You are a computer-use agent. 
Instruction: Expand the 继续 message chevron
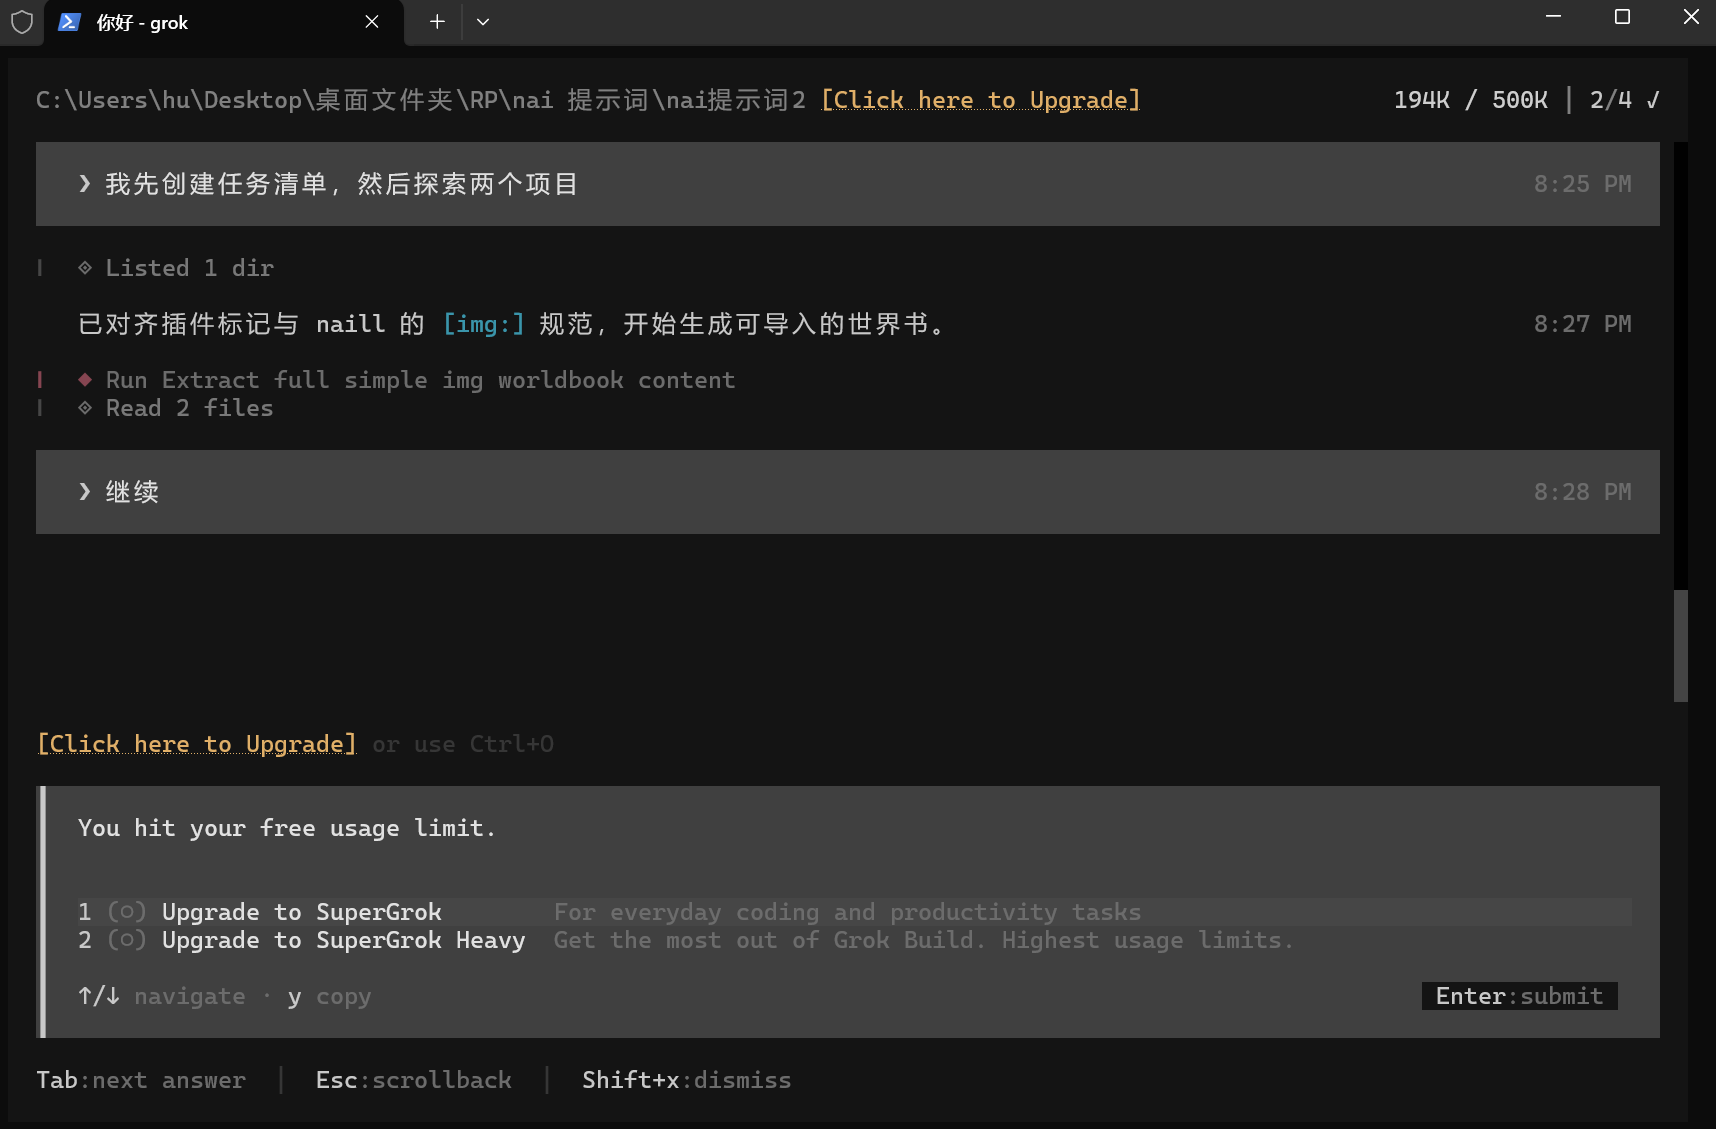click(x=85, y=492)
